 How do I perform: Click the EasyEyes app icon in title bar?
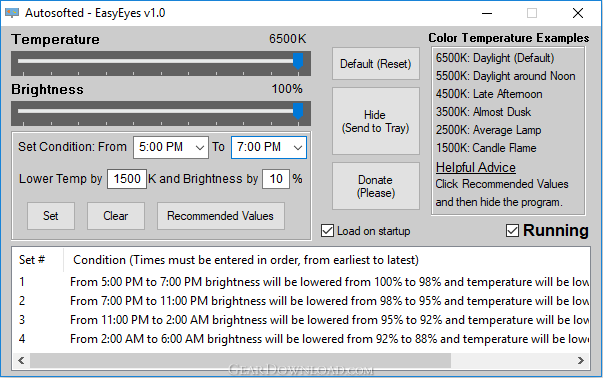tap(12, 13)
